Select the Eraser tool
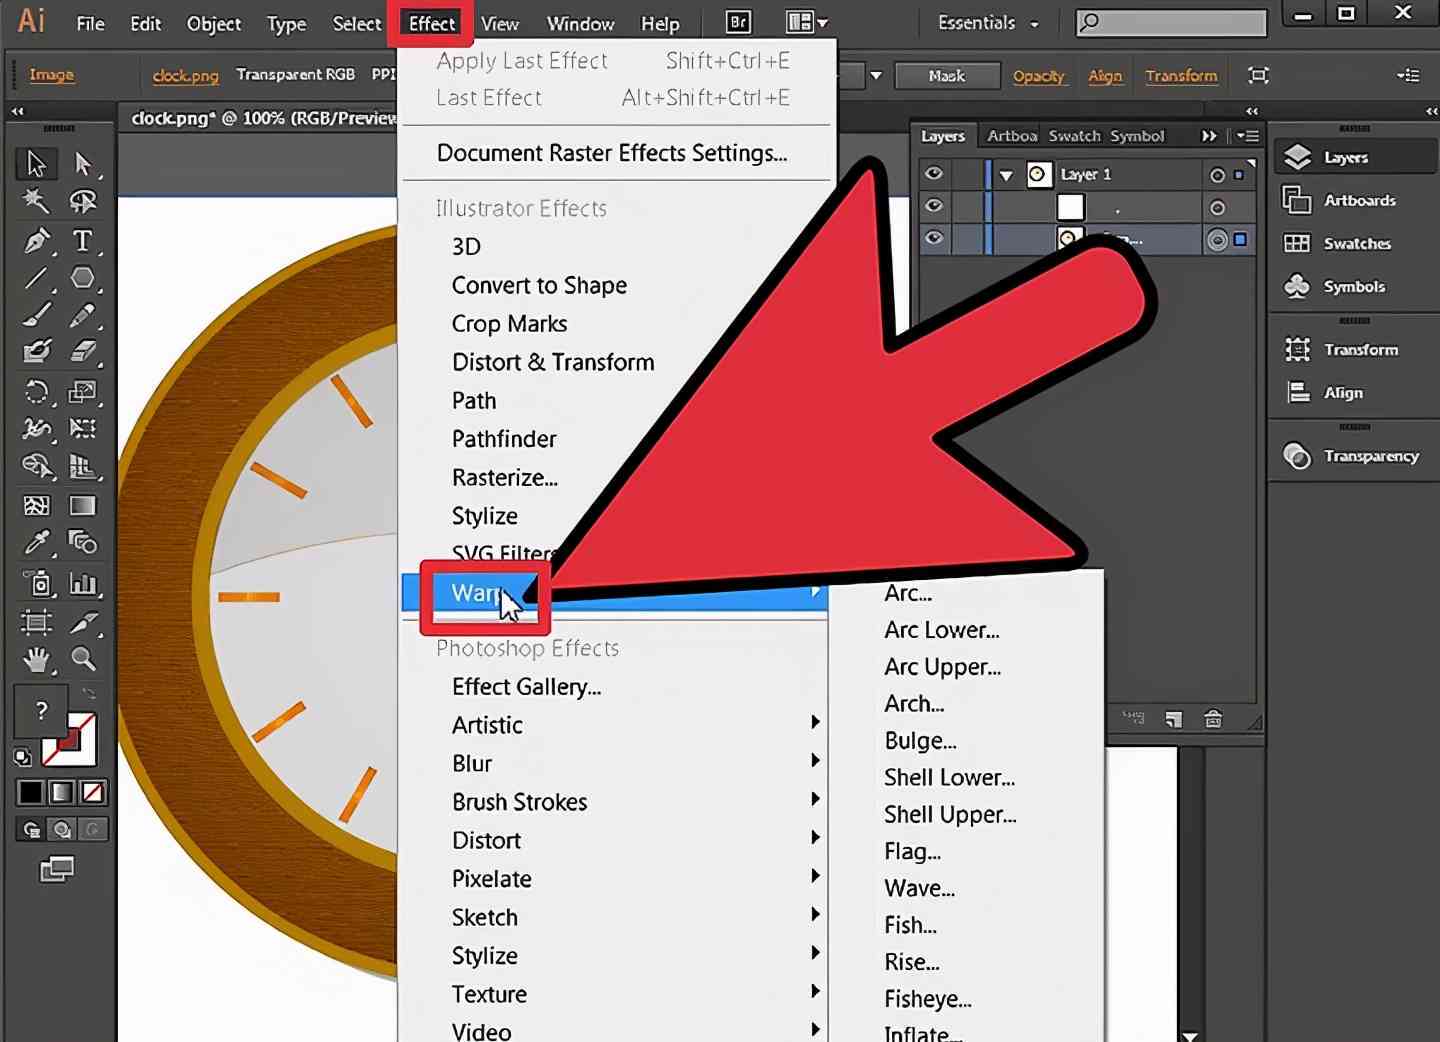 [83, 352]
